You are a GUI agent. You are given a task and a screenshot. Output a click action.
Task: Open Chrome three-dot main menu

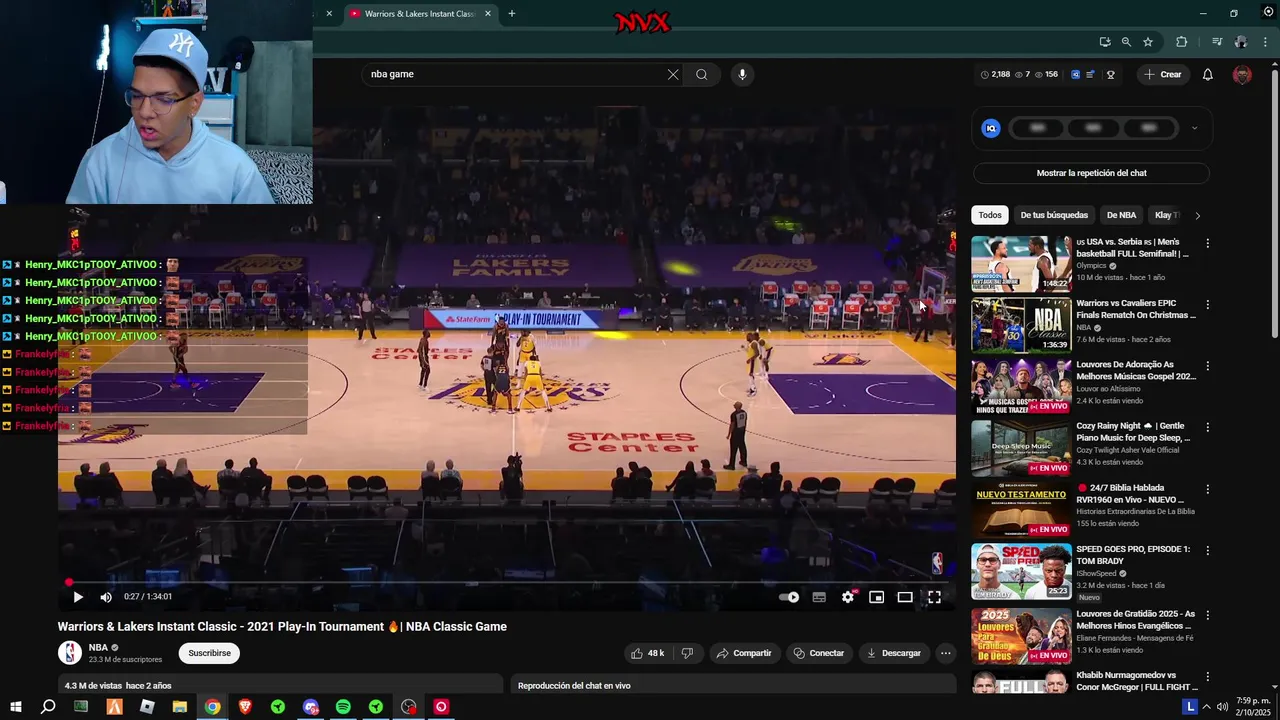(1267, 42)
